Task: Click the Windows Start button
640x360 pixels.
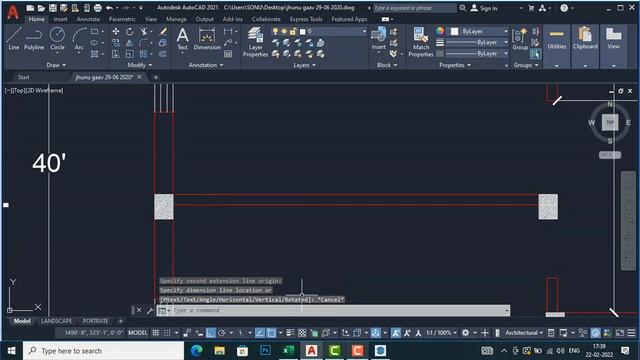Action: coord(11,351)
